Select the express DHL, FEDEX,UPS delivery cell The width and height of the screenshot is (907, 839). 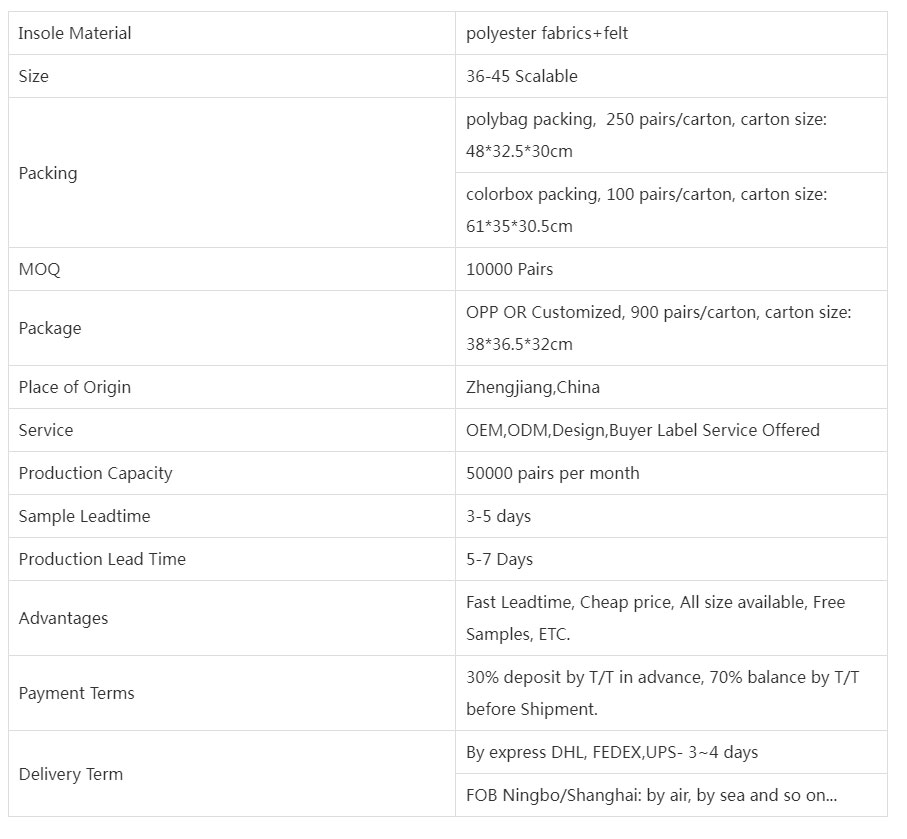(x=612, y=752)
